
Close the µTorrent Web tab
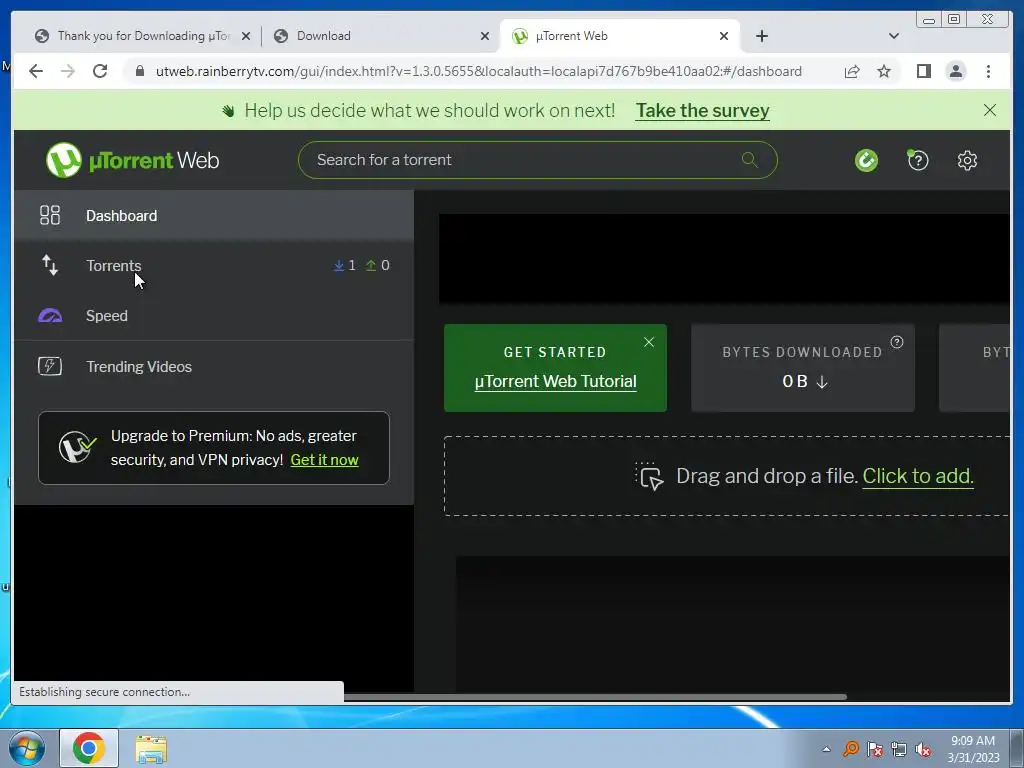[x=724, y=36]
